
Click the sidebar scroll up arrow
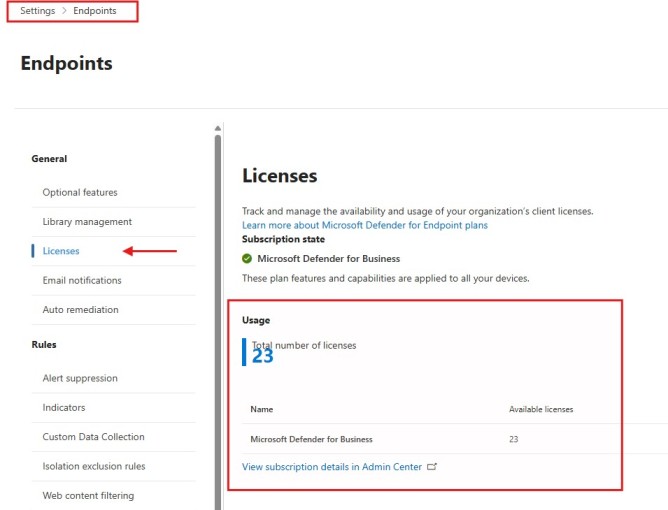(218, 128)
